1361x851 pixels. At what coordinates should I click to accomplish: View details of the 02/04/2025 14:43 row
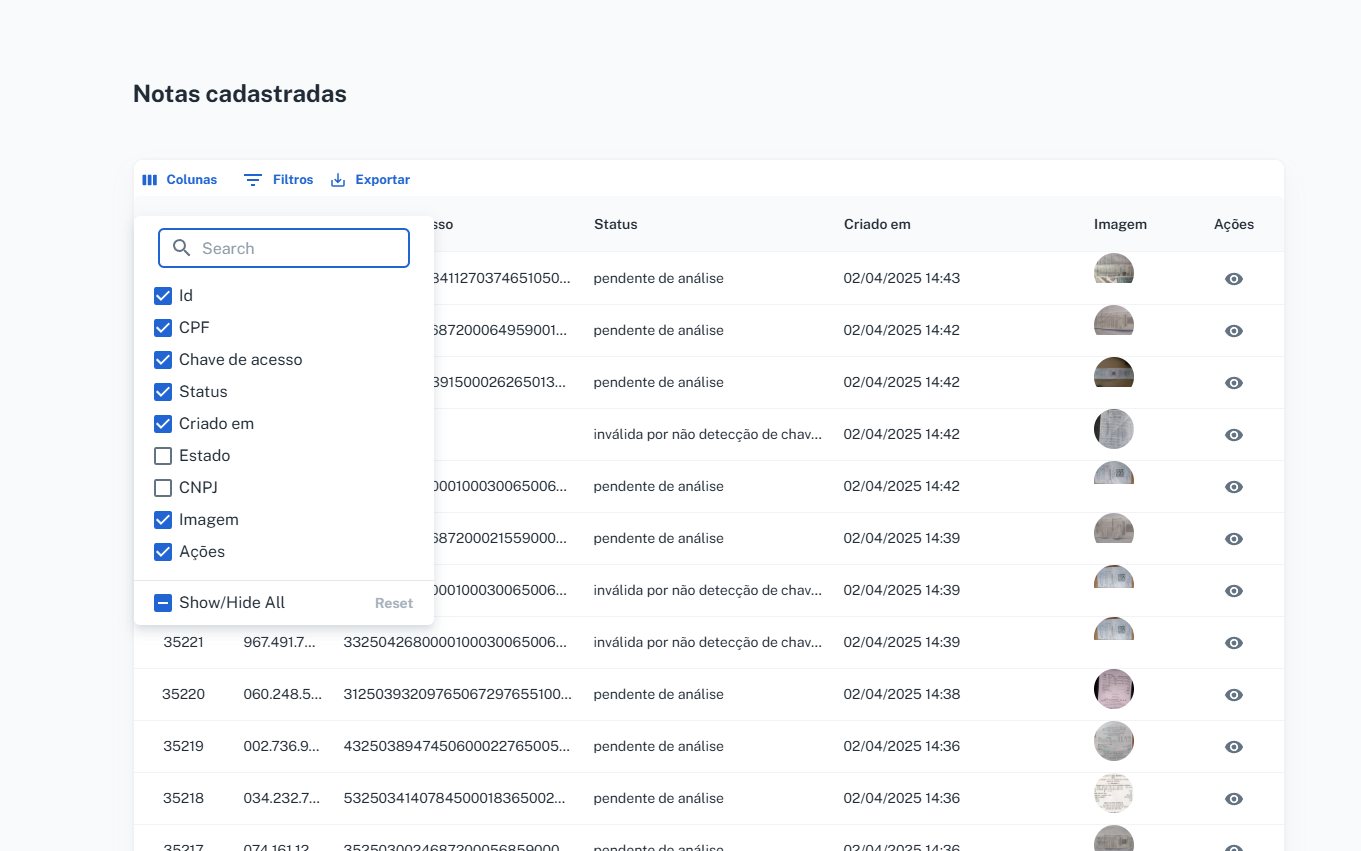(1233, 279)
